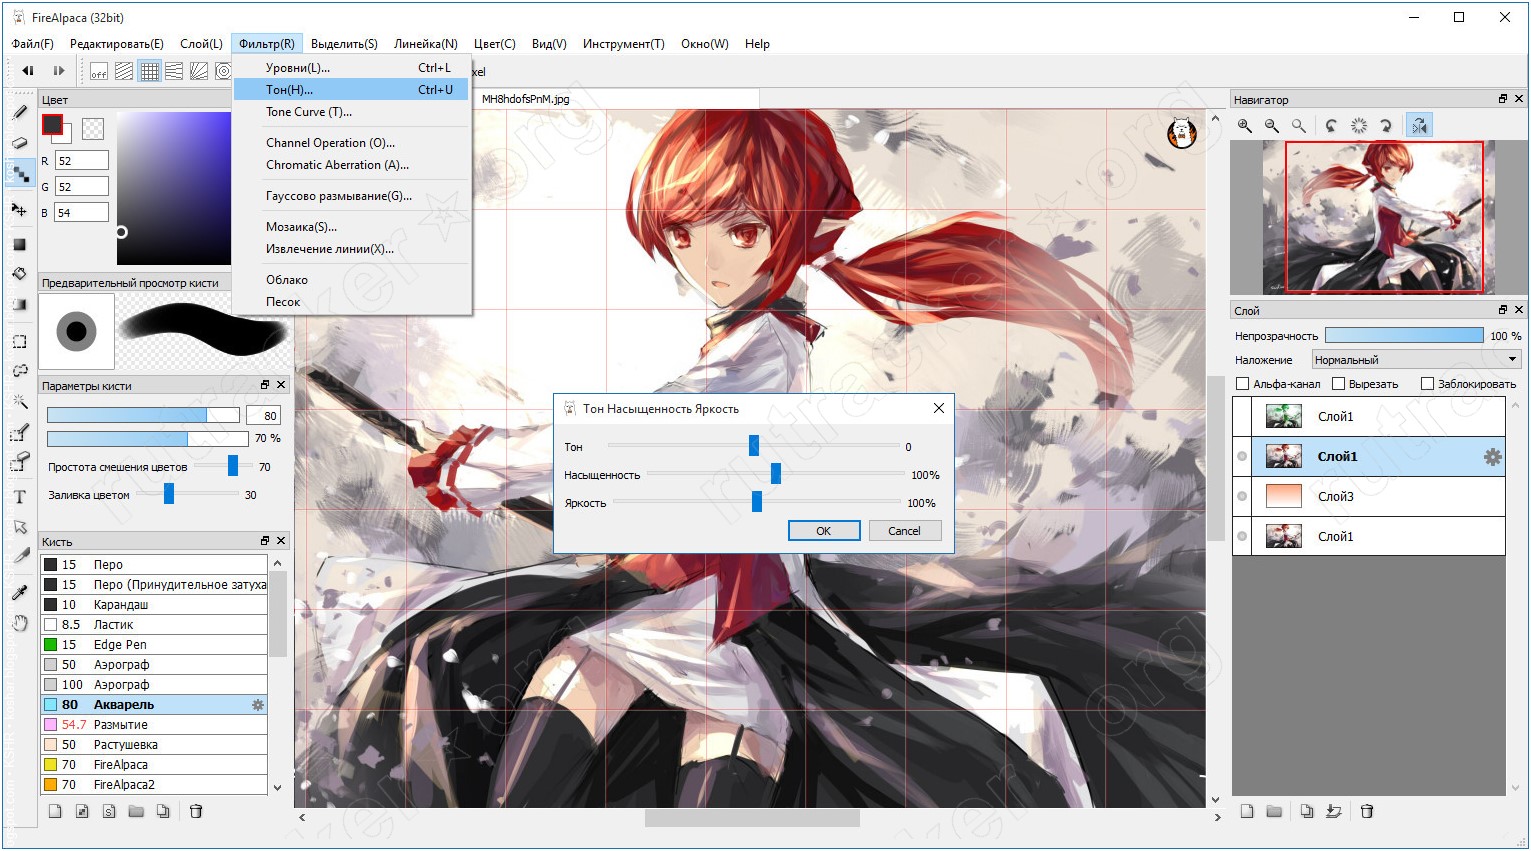Viewport: 1531px width, 851px height.
Task: Enable the Заблокировать checkbox
Action: tap(1428, 384)
